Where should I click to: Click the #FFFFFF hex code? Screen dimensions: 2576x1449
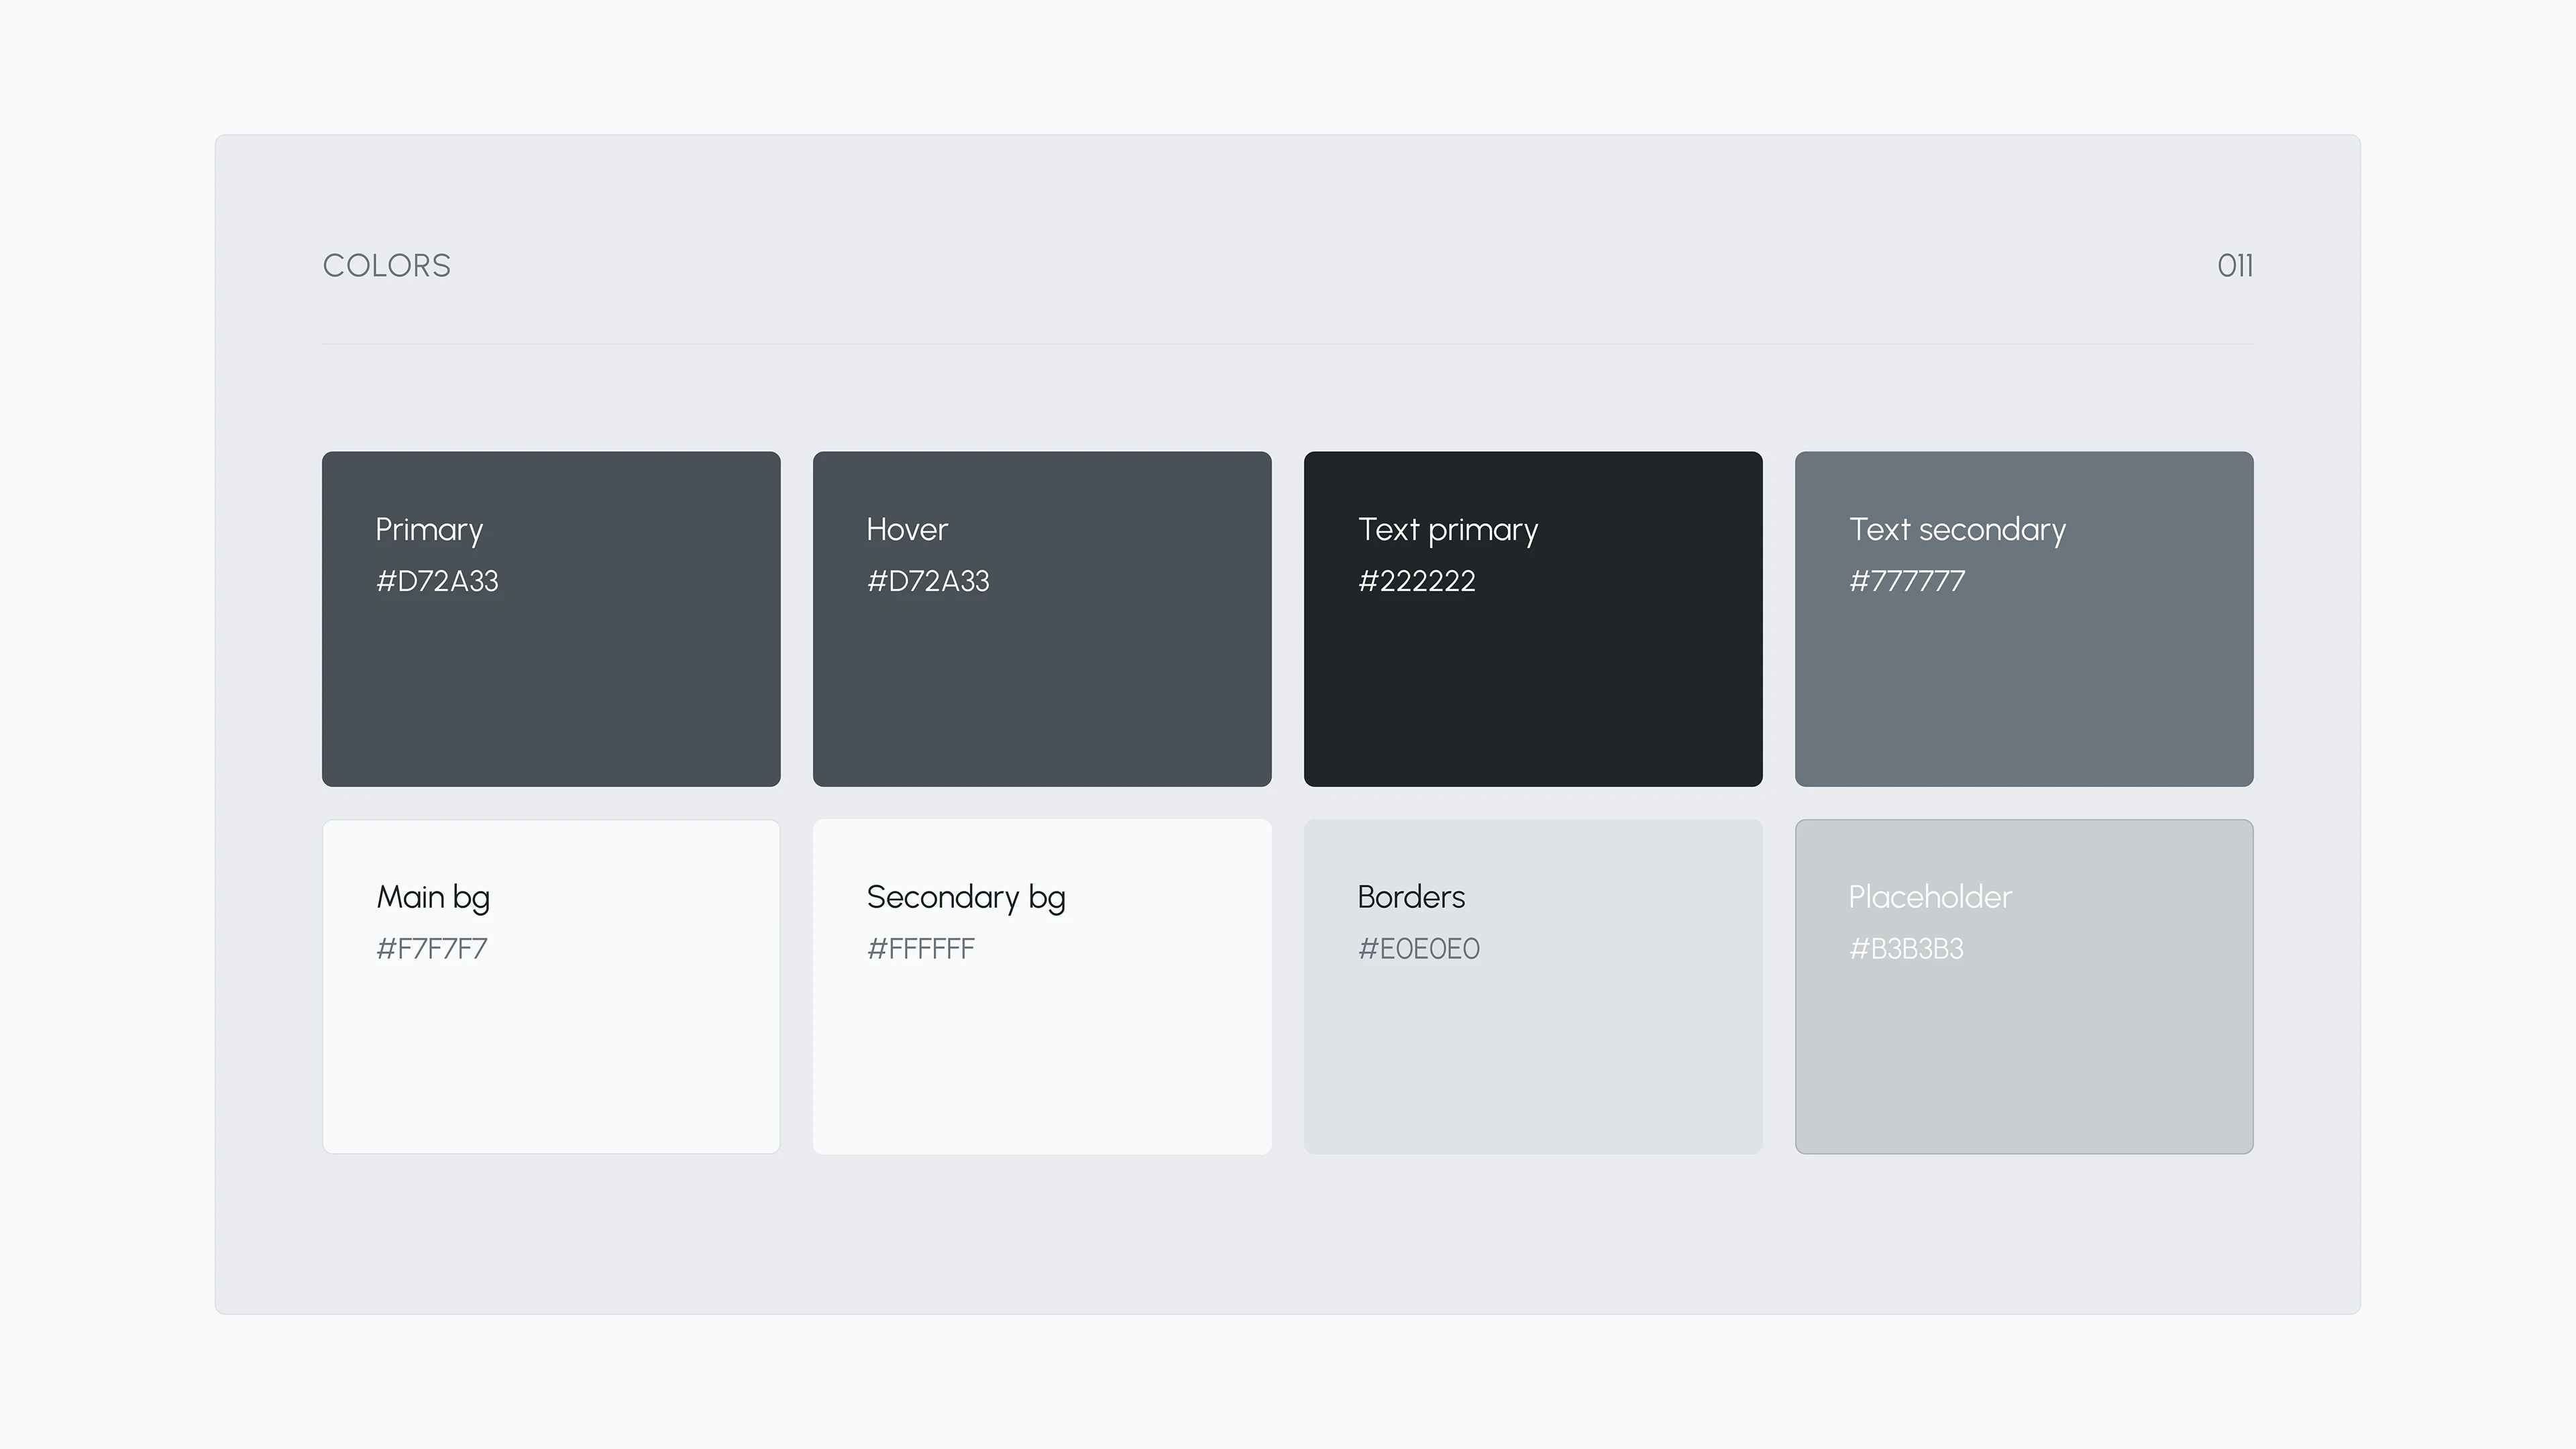pos(921,949)
